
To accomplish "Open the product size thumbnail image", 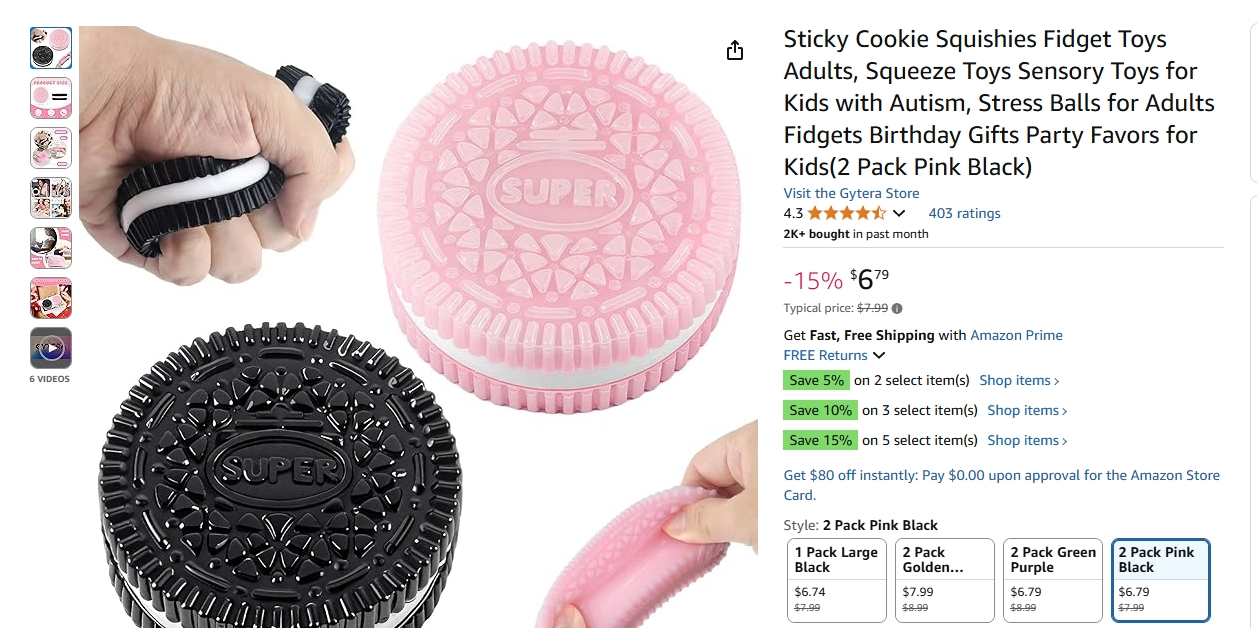I will coord(51,98).
